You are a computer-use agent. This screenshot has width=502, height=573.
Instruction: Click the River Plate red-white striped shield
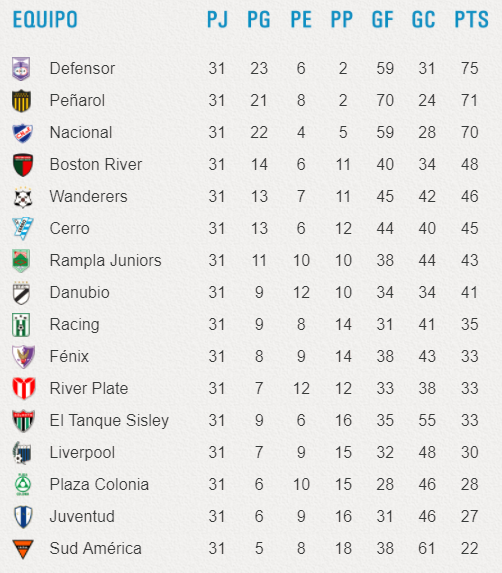(x=24, y=388)
